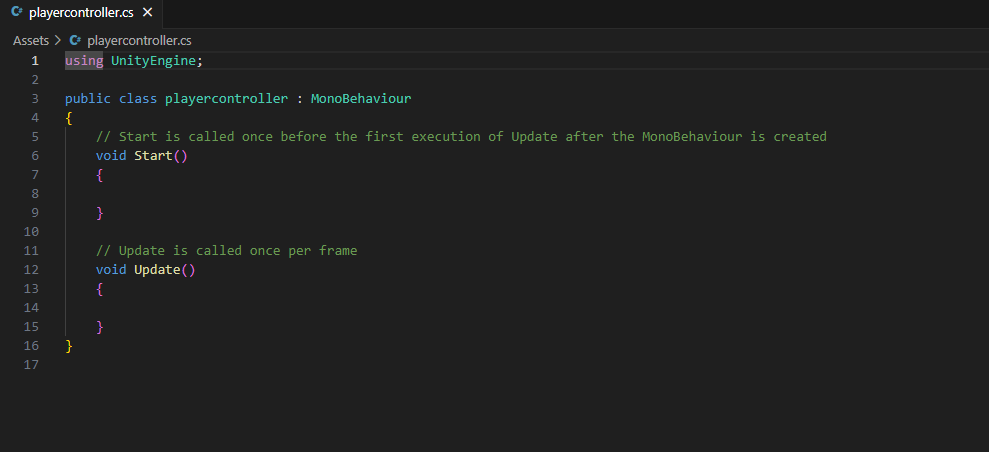Click the C# icon in the breadcrumb bar

[x=75, y=41]
